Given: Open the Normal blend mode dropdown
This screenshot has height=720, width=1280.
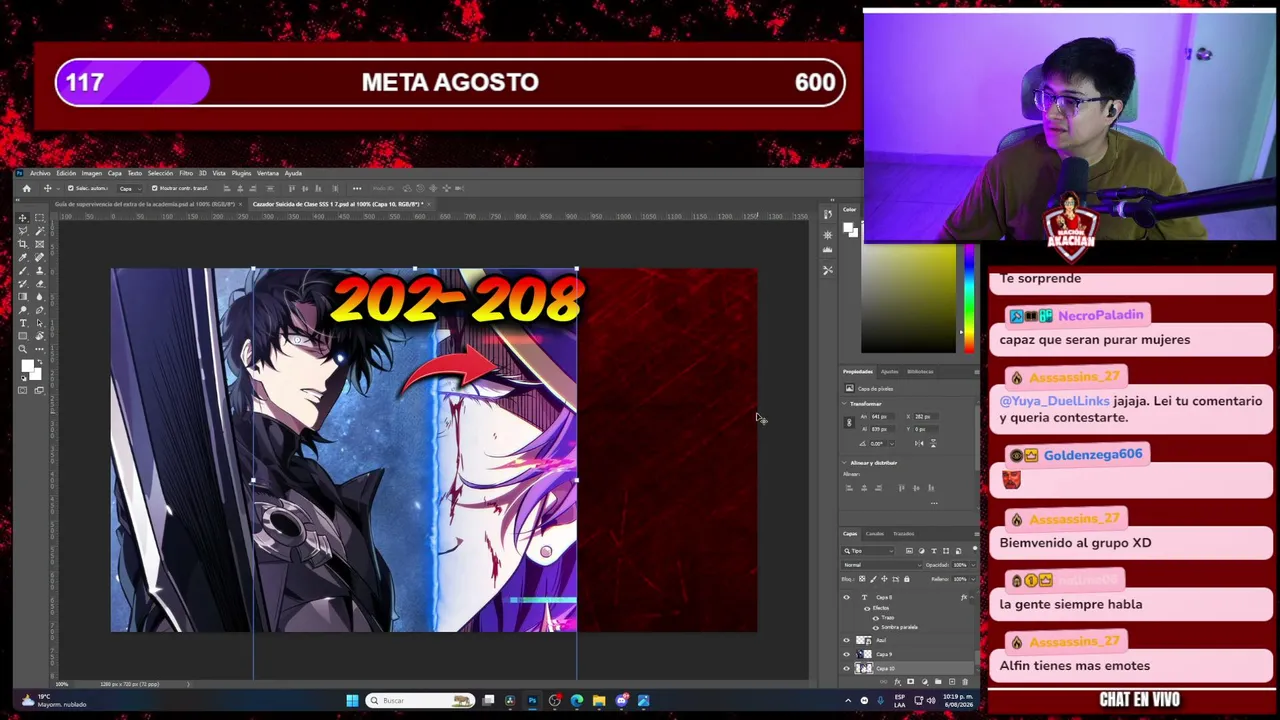Looking at the screenshot, I should pyautogui.click(x=880, y=565).
